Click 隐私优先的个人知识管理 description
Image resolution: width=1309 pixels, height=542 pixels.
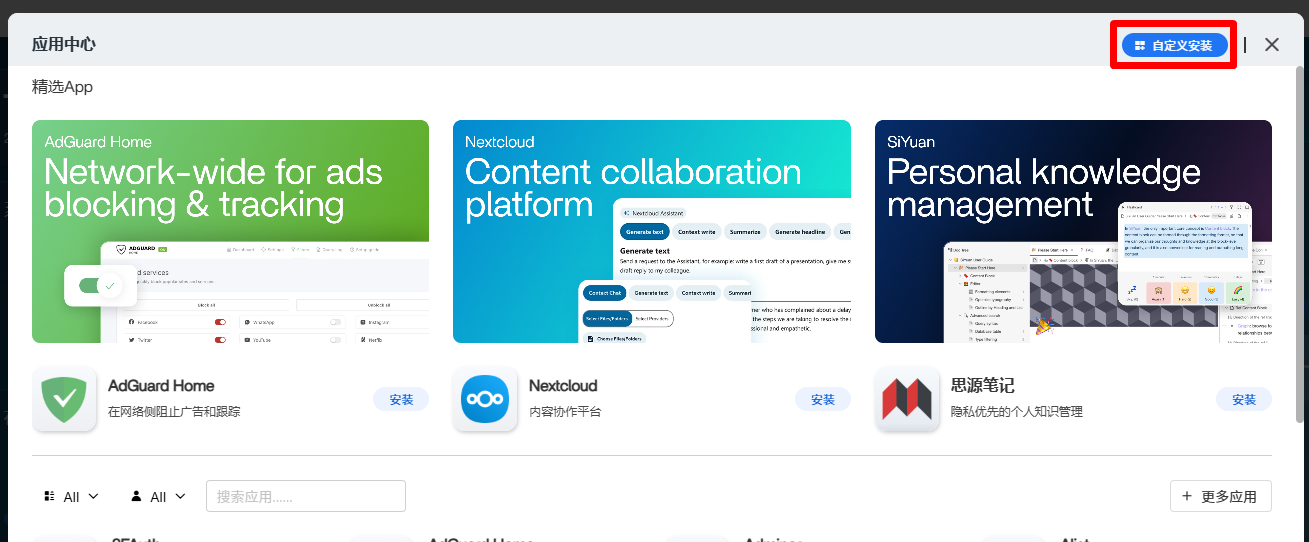coord(1017,411)
